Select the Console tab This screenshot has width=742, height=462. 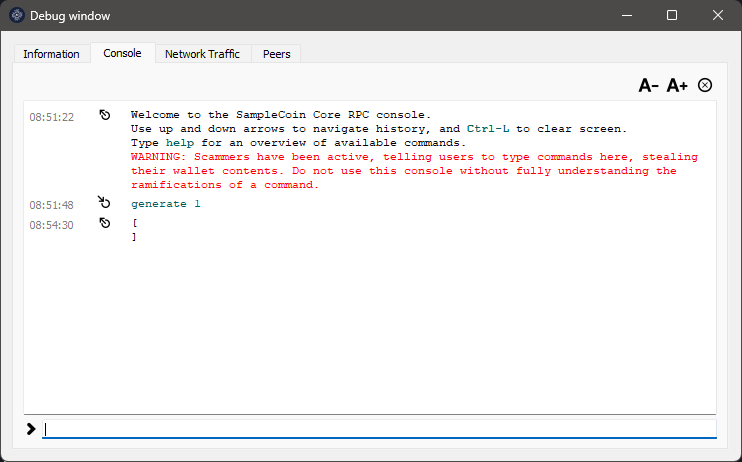click(x=122, y=53)
